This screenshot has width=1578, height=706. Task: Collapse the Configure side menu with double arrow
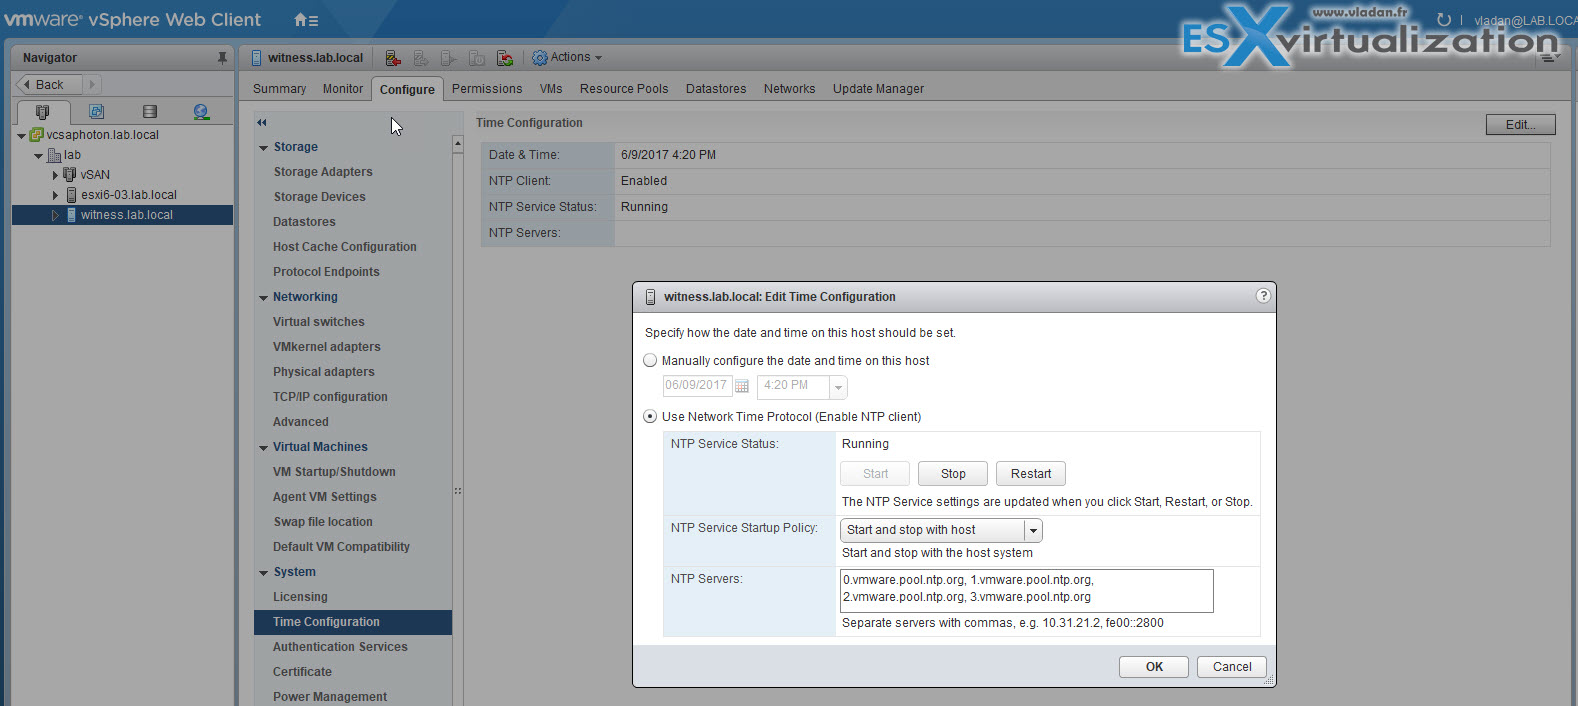pos(262,123)
